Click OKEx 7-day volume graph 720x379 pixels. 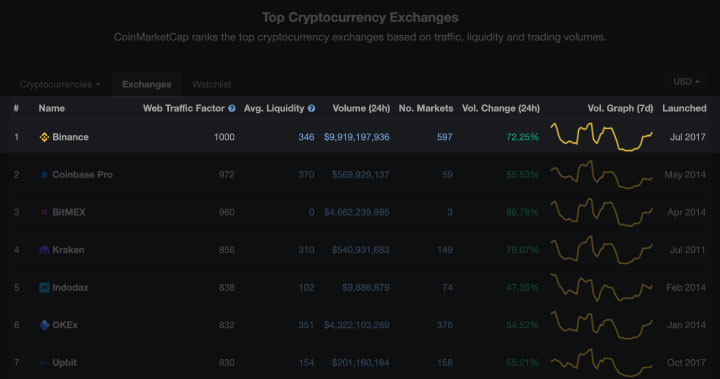coord(602,325)
